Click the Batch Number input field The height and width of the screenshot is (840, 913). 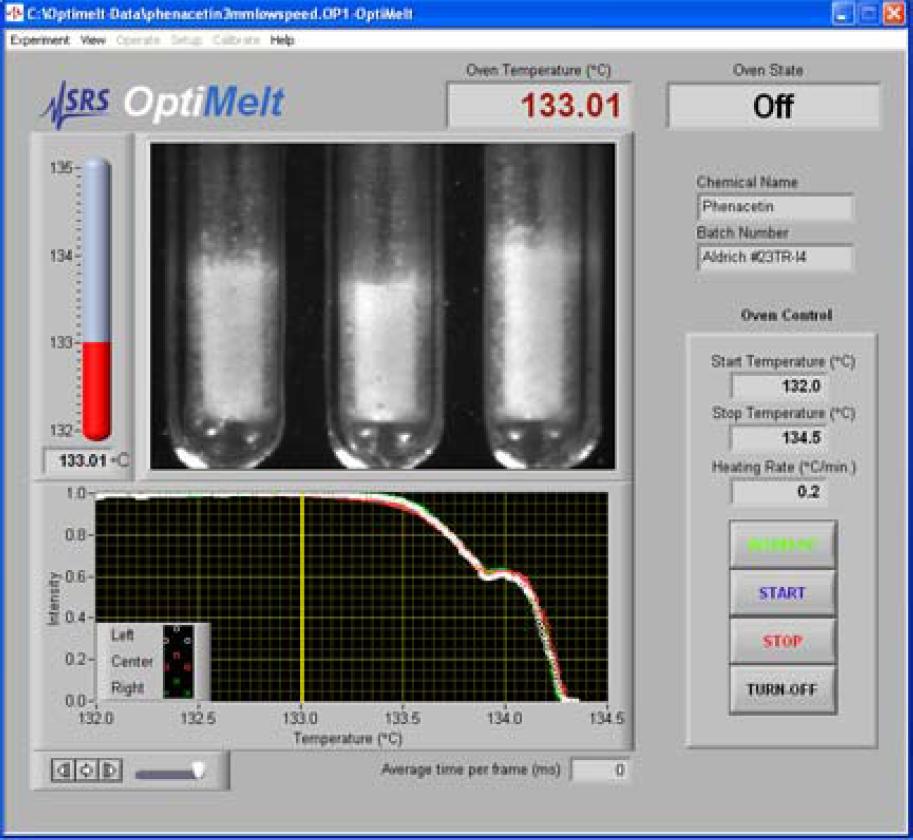tap(775, 257)
